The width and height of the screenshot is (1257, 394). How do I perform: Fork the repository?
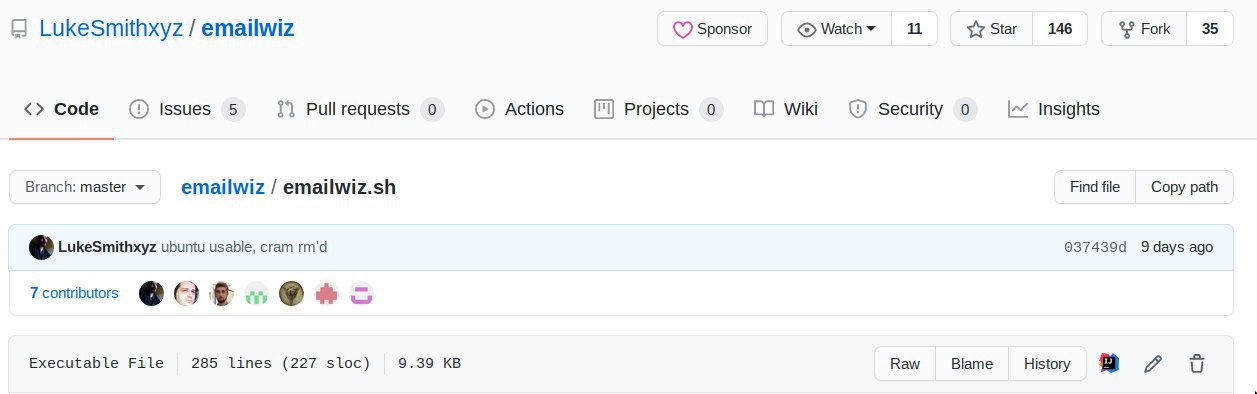(x=1144, y=29)
